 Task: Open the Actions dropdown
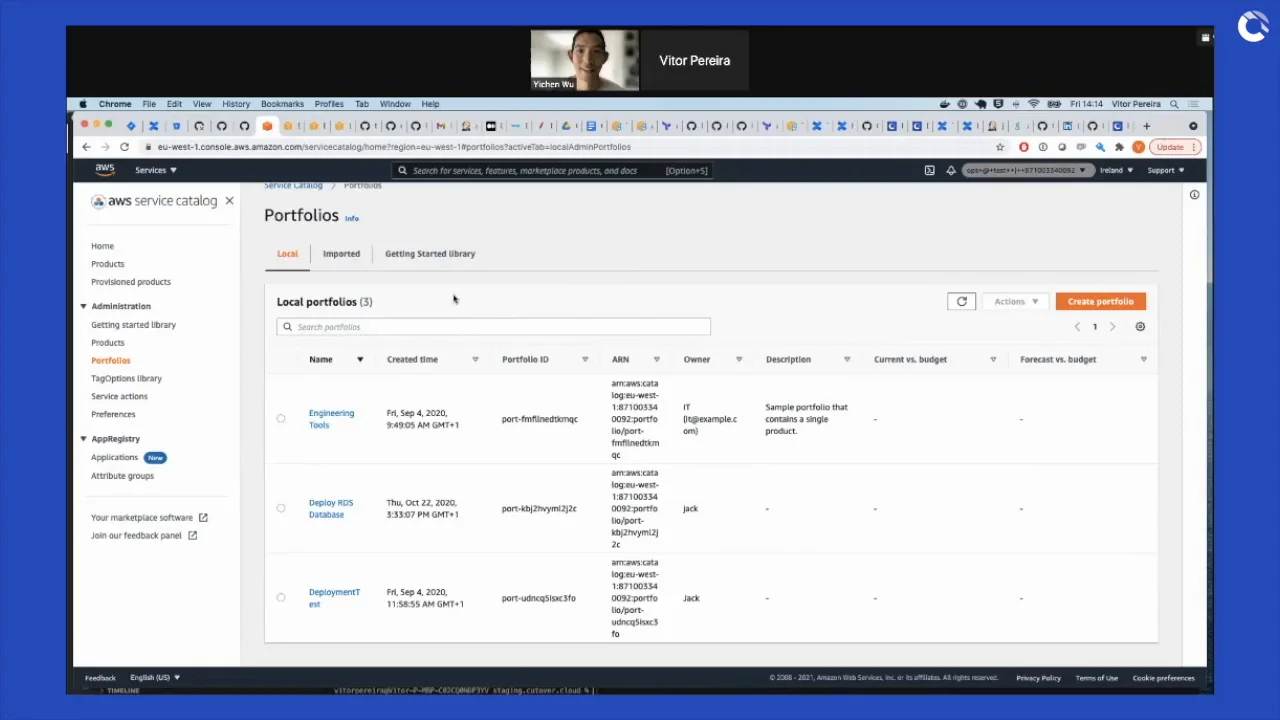click(x=1016, y=301)
